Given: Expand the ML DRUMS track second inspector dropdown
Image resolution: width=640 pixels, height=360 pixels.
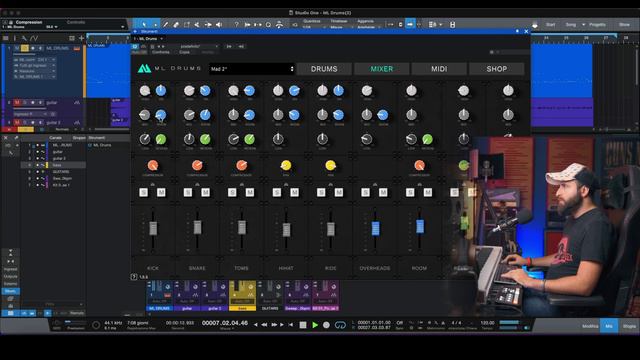Looking at the screenshot, I should (53, 65).
